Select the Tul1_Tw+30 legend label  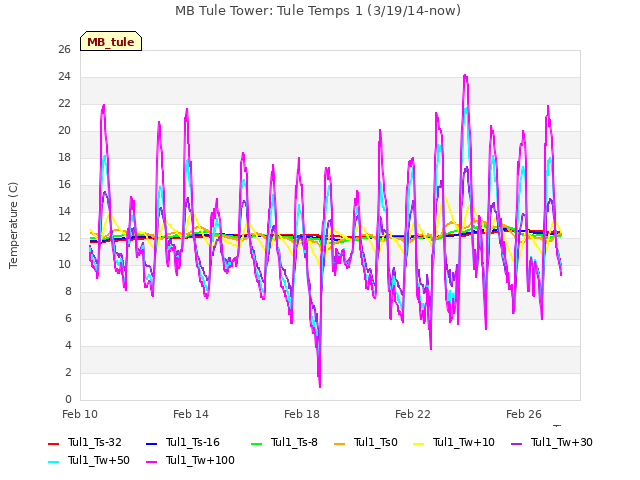[x=562, y=442]
